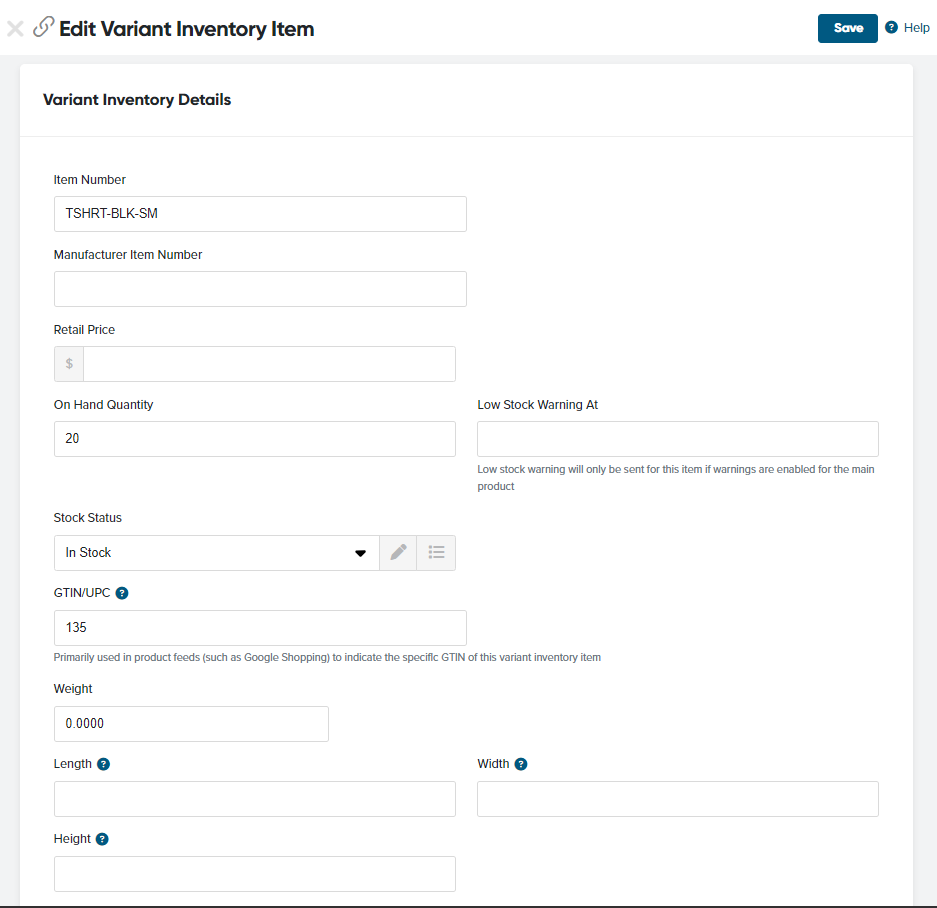
Task: Click the Low Stock Warning At field
Action: tap(677, 438)
